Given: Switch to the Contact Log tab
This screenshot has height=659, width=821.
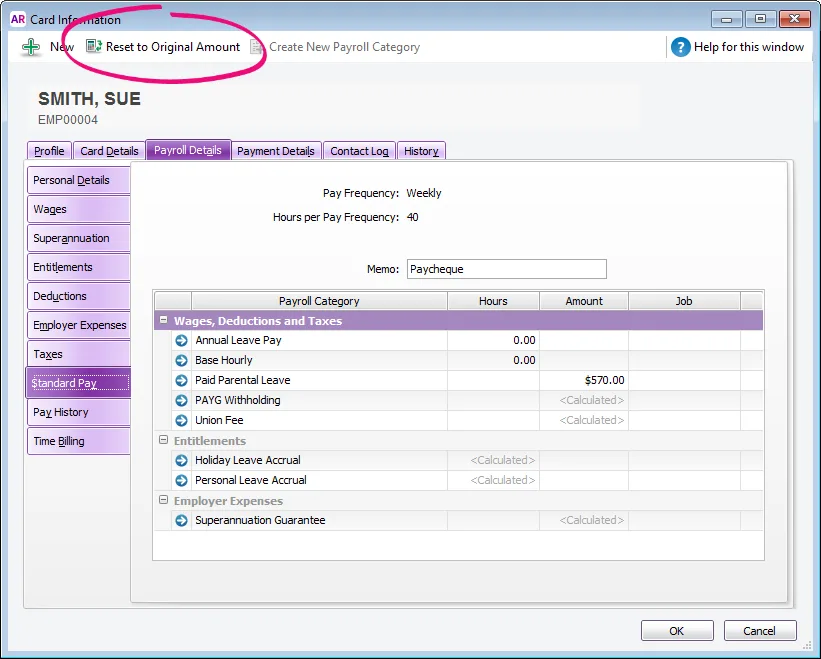Looking at the screenshot, I should point(359,150).
